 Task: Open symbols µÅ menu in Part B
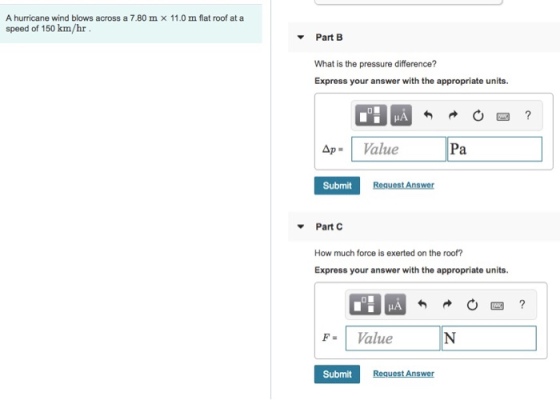pos(401,115)
